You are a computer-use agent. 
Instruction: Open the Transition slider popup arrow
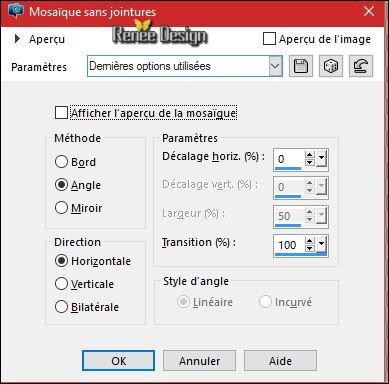click(321, 244)
